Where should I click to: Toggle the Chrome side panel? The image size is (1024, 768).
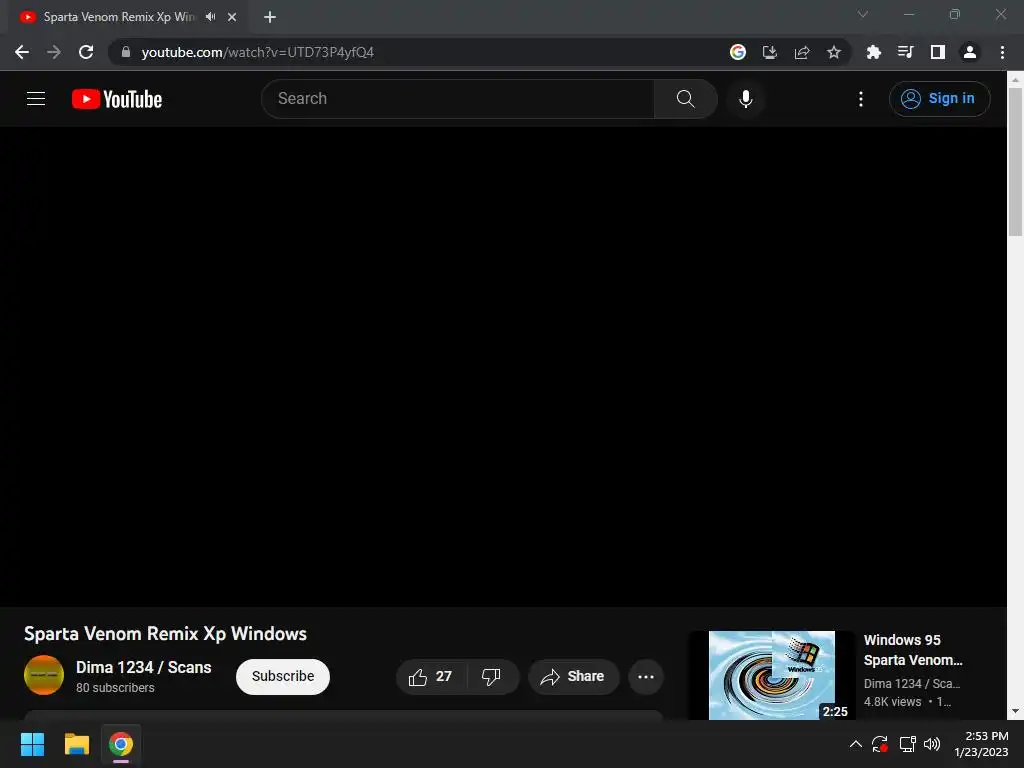coord(938,52)
